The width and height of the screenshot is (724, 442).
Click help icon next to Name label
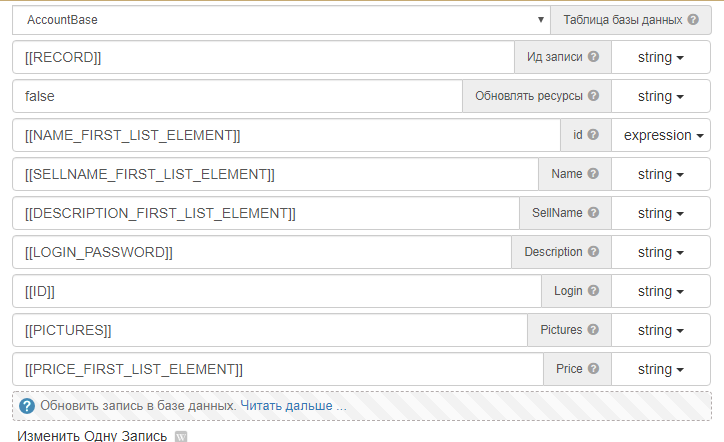pos(593,174)
